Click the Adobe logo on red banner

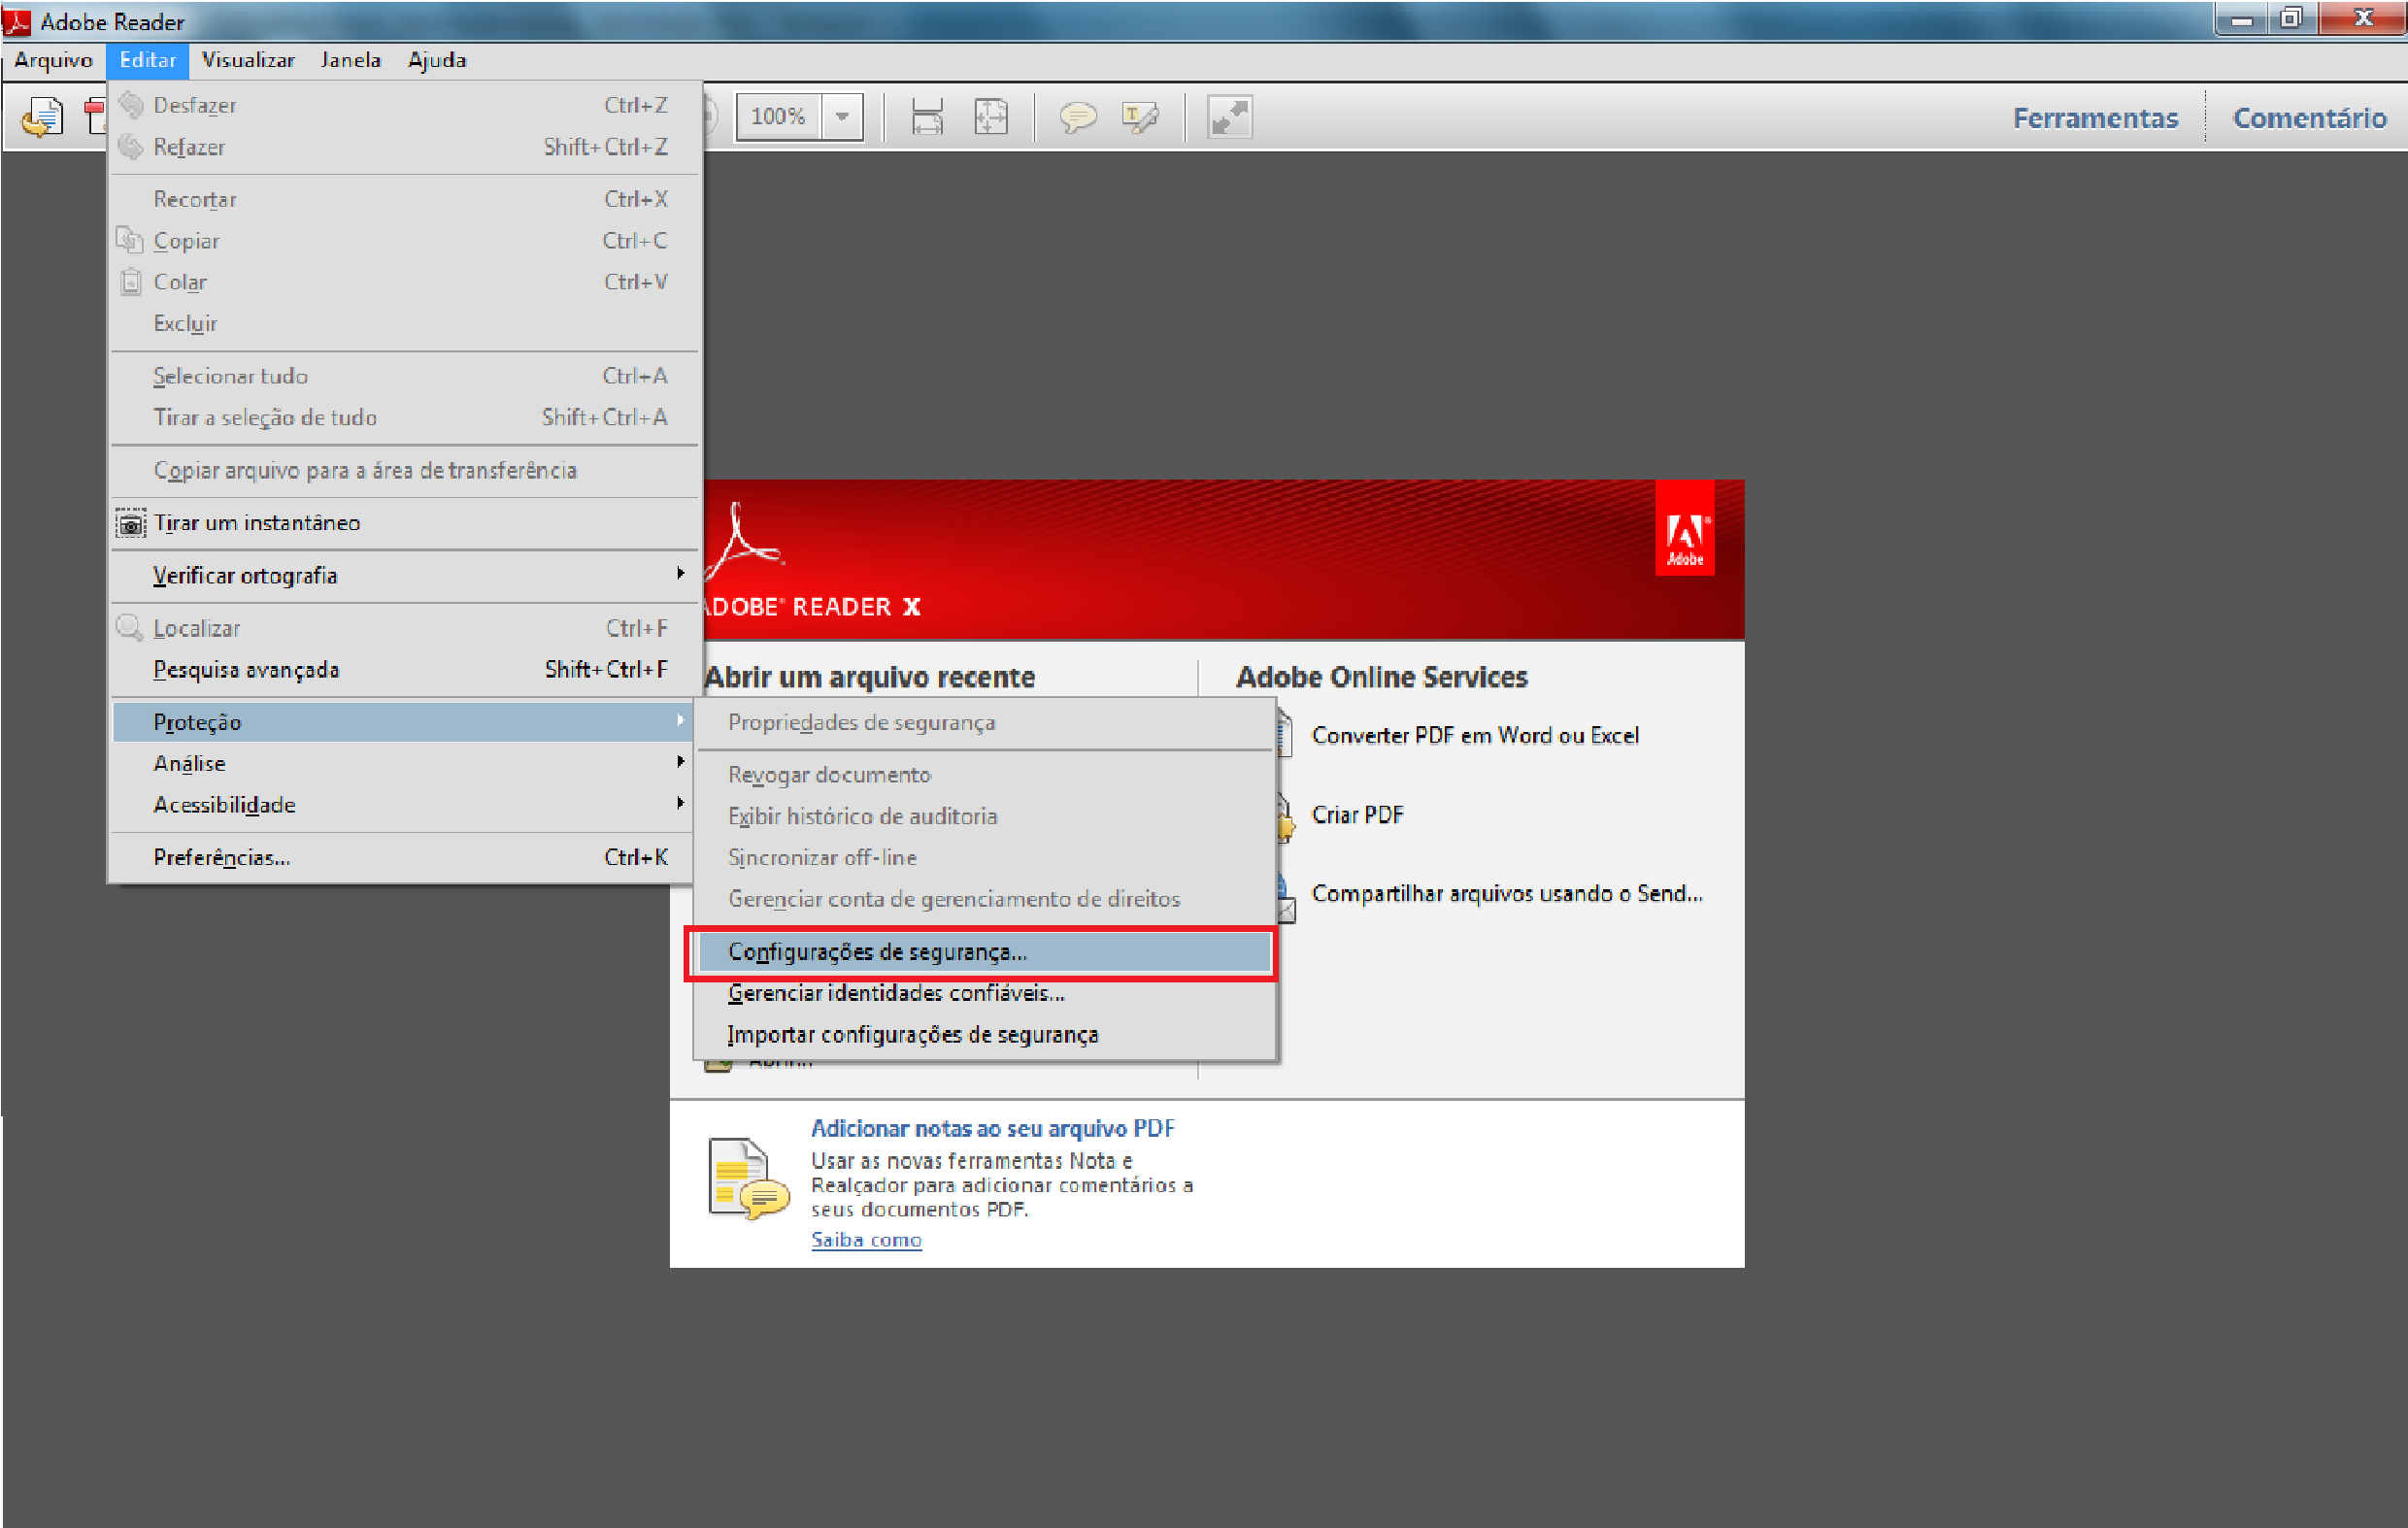coord(1685,529)
